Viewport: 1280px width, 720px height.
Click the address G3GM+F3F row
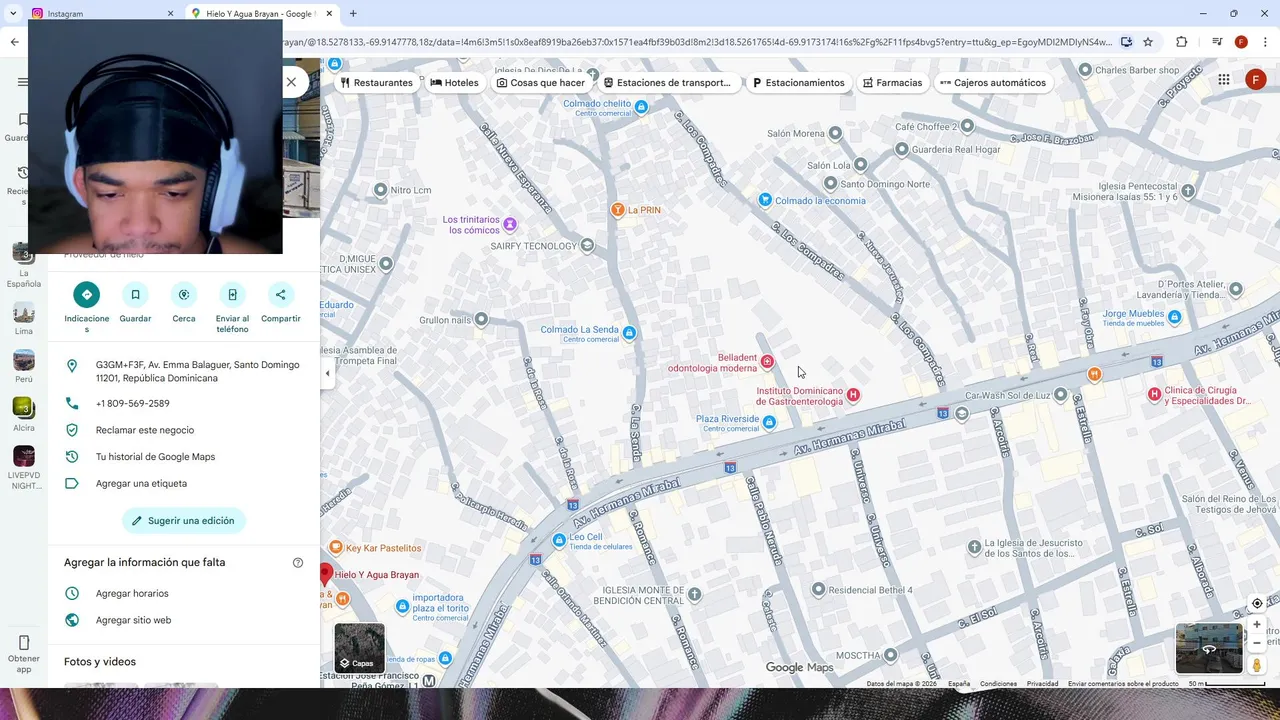point(184,372)
